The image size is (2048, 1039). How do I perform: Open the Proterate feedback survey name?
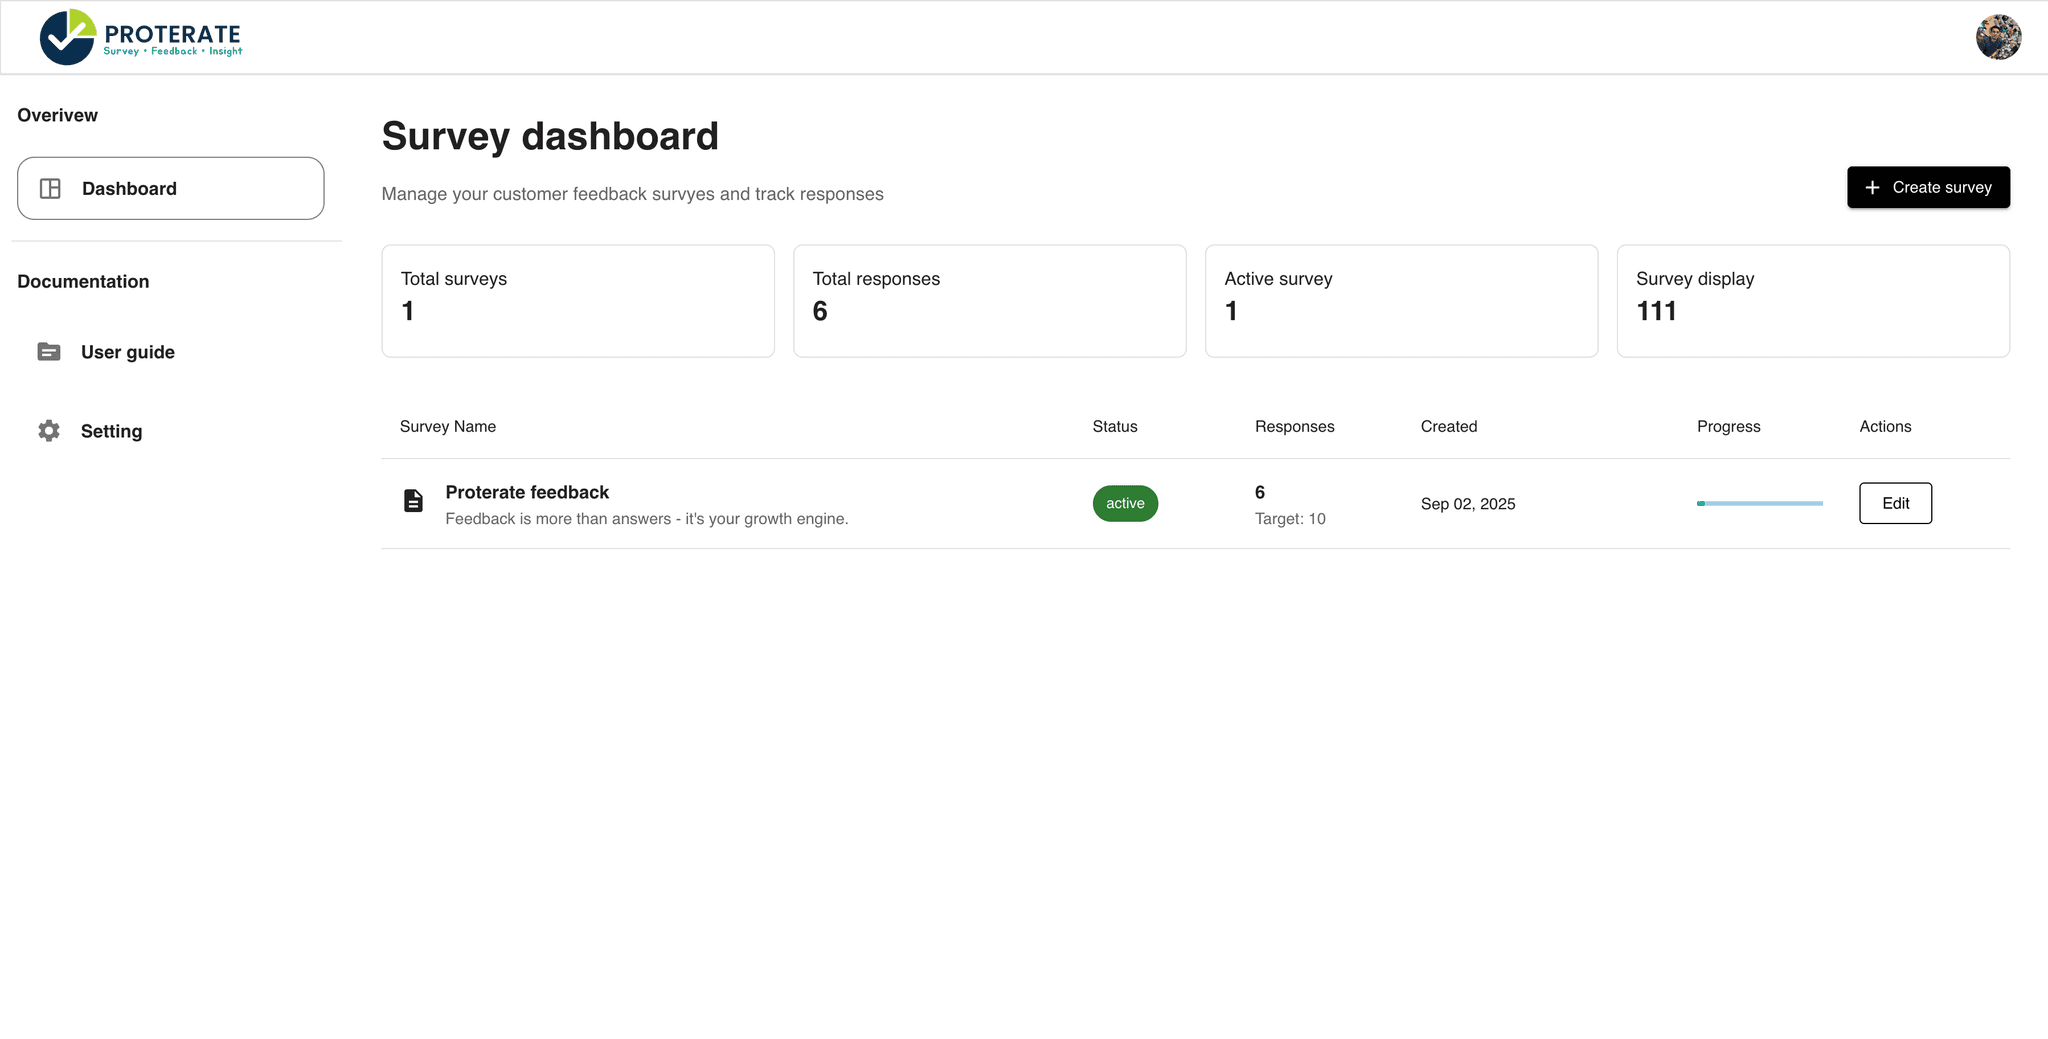point(527,492)
